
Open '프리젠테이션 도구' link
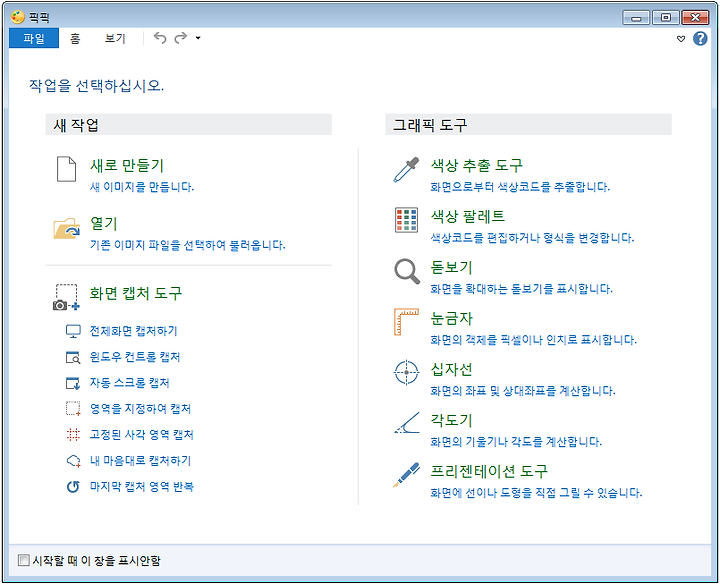coord(489,471)
